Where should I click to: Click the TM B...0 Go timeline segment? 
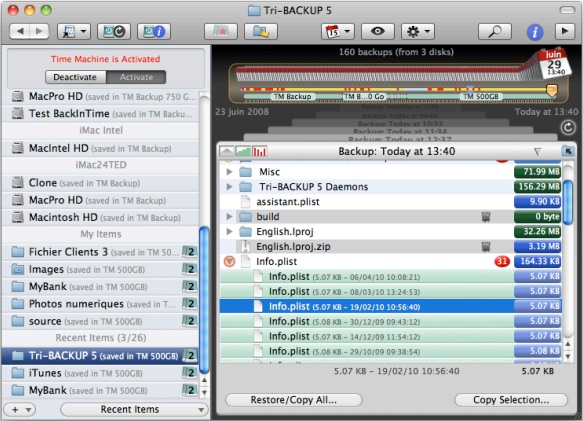364,97
